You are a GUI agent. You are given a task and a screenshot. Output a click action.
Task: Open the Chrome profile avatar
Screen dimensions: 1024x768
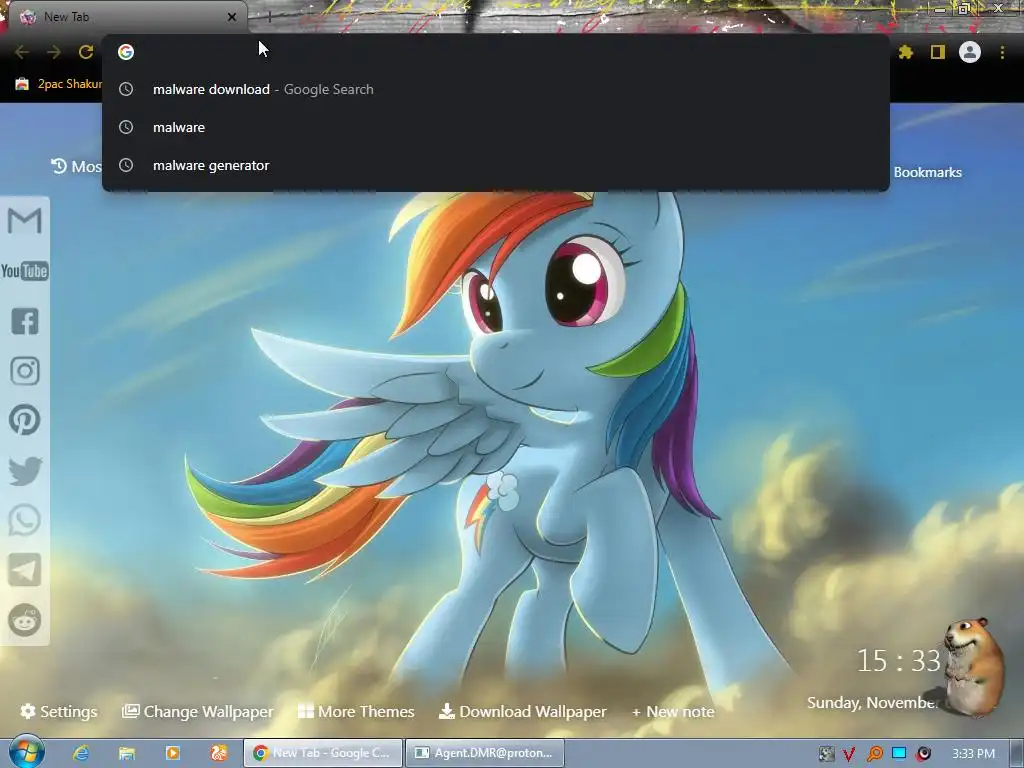coord(970,52)
